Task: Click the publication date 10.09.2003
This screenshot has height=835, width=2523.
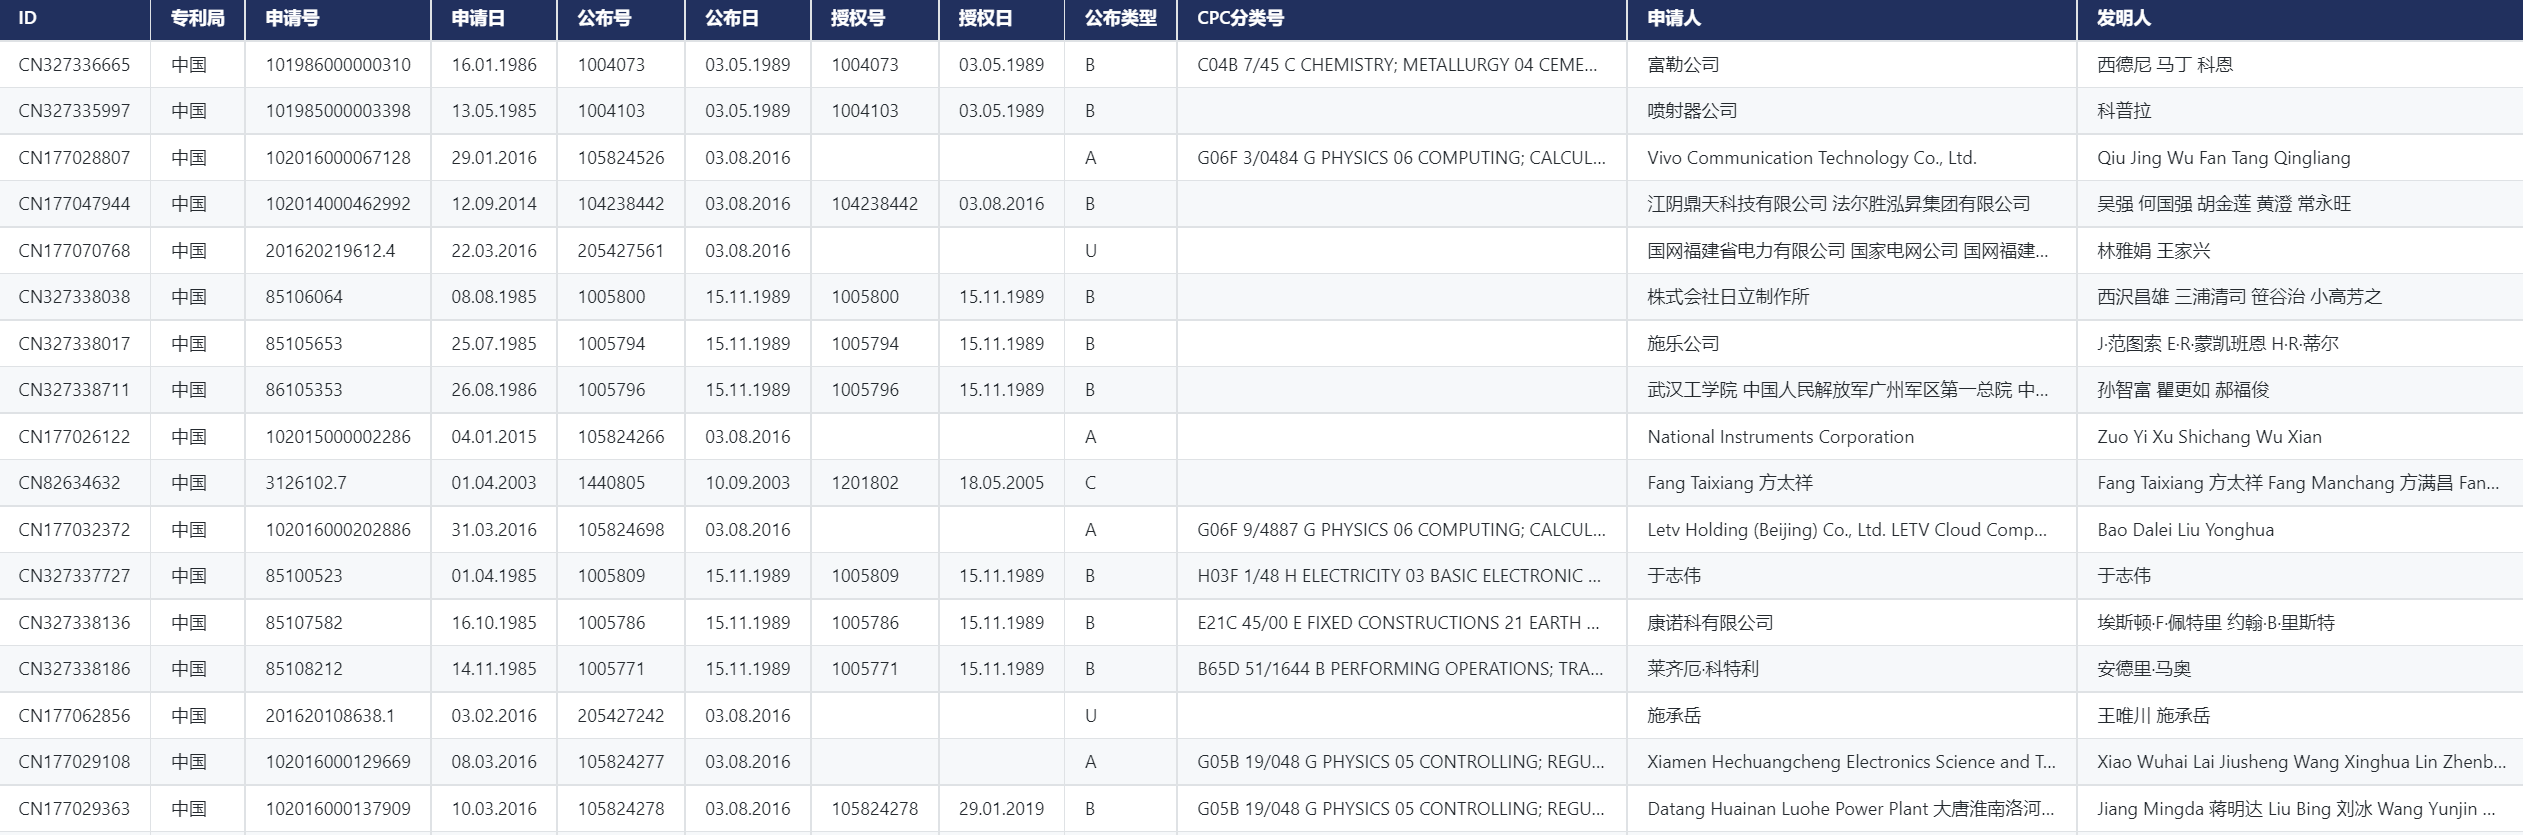Action: (x=747, y=483)
